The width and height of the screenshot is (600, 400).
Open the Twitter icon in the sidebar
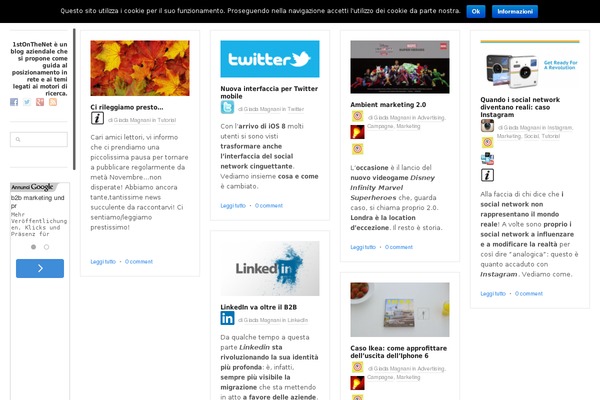pyautogui.click(x=27, y=102)
